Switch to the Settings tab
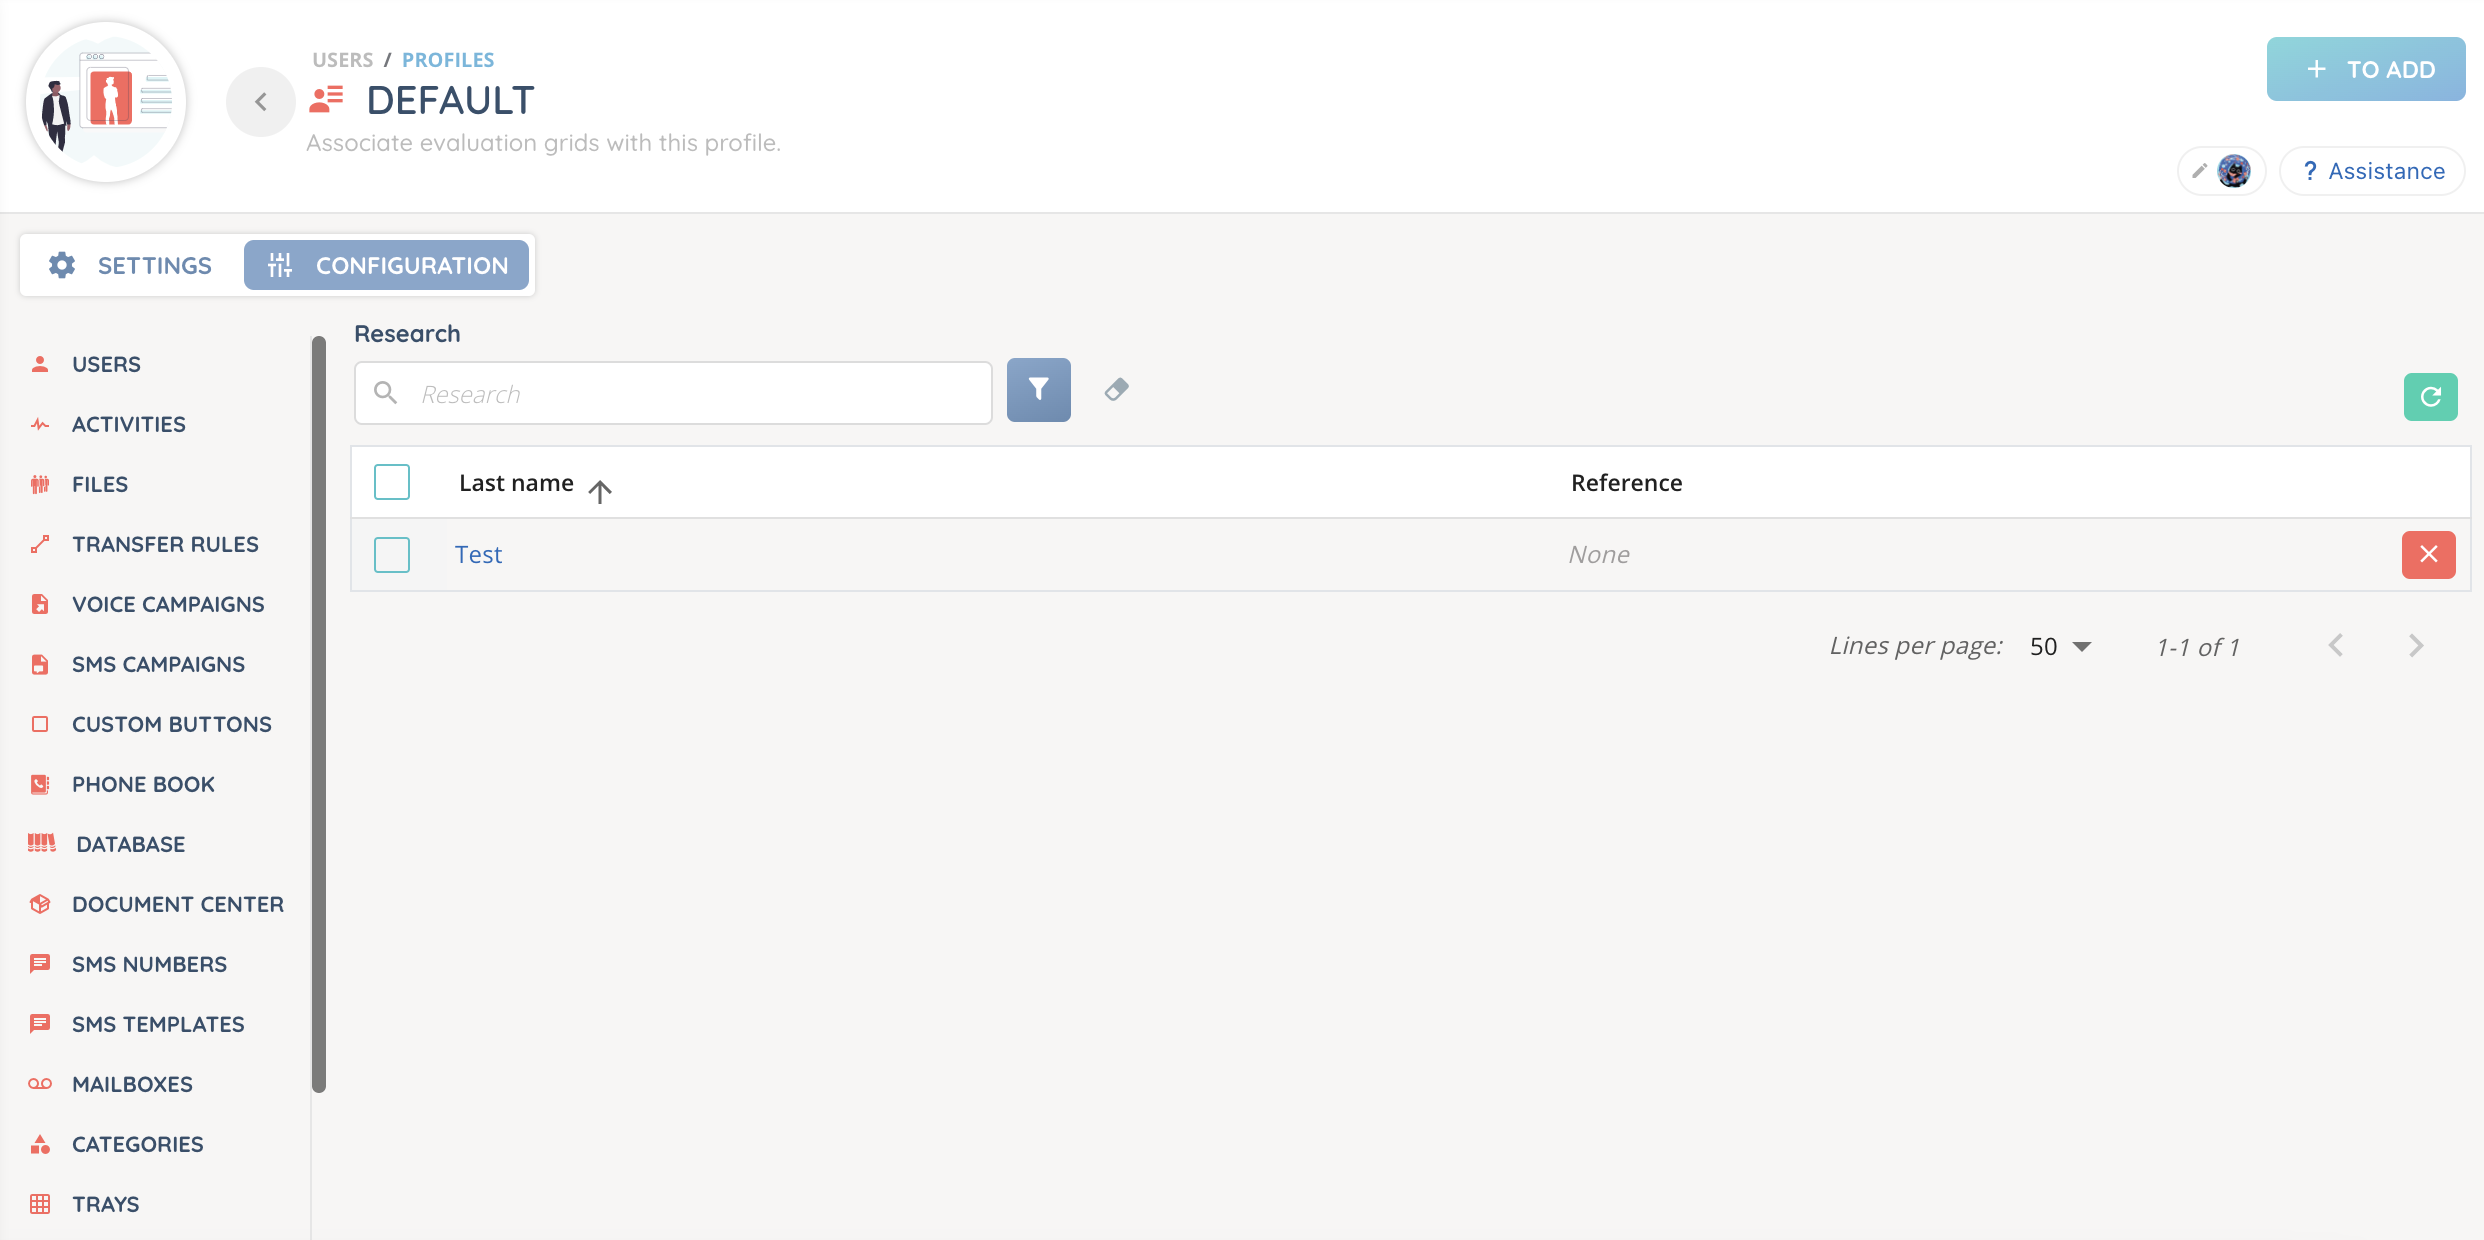Viewport: 2484px width, 1240px height. pyautogui.click(x=131, y=265)
